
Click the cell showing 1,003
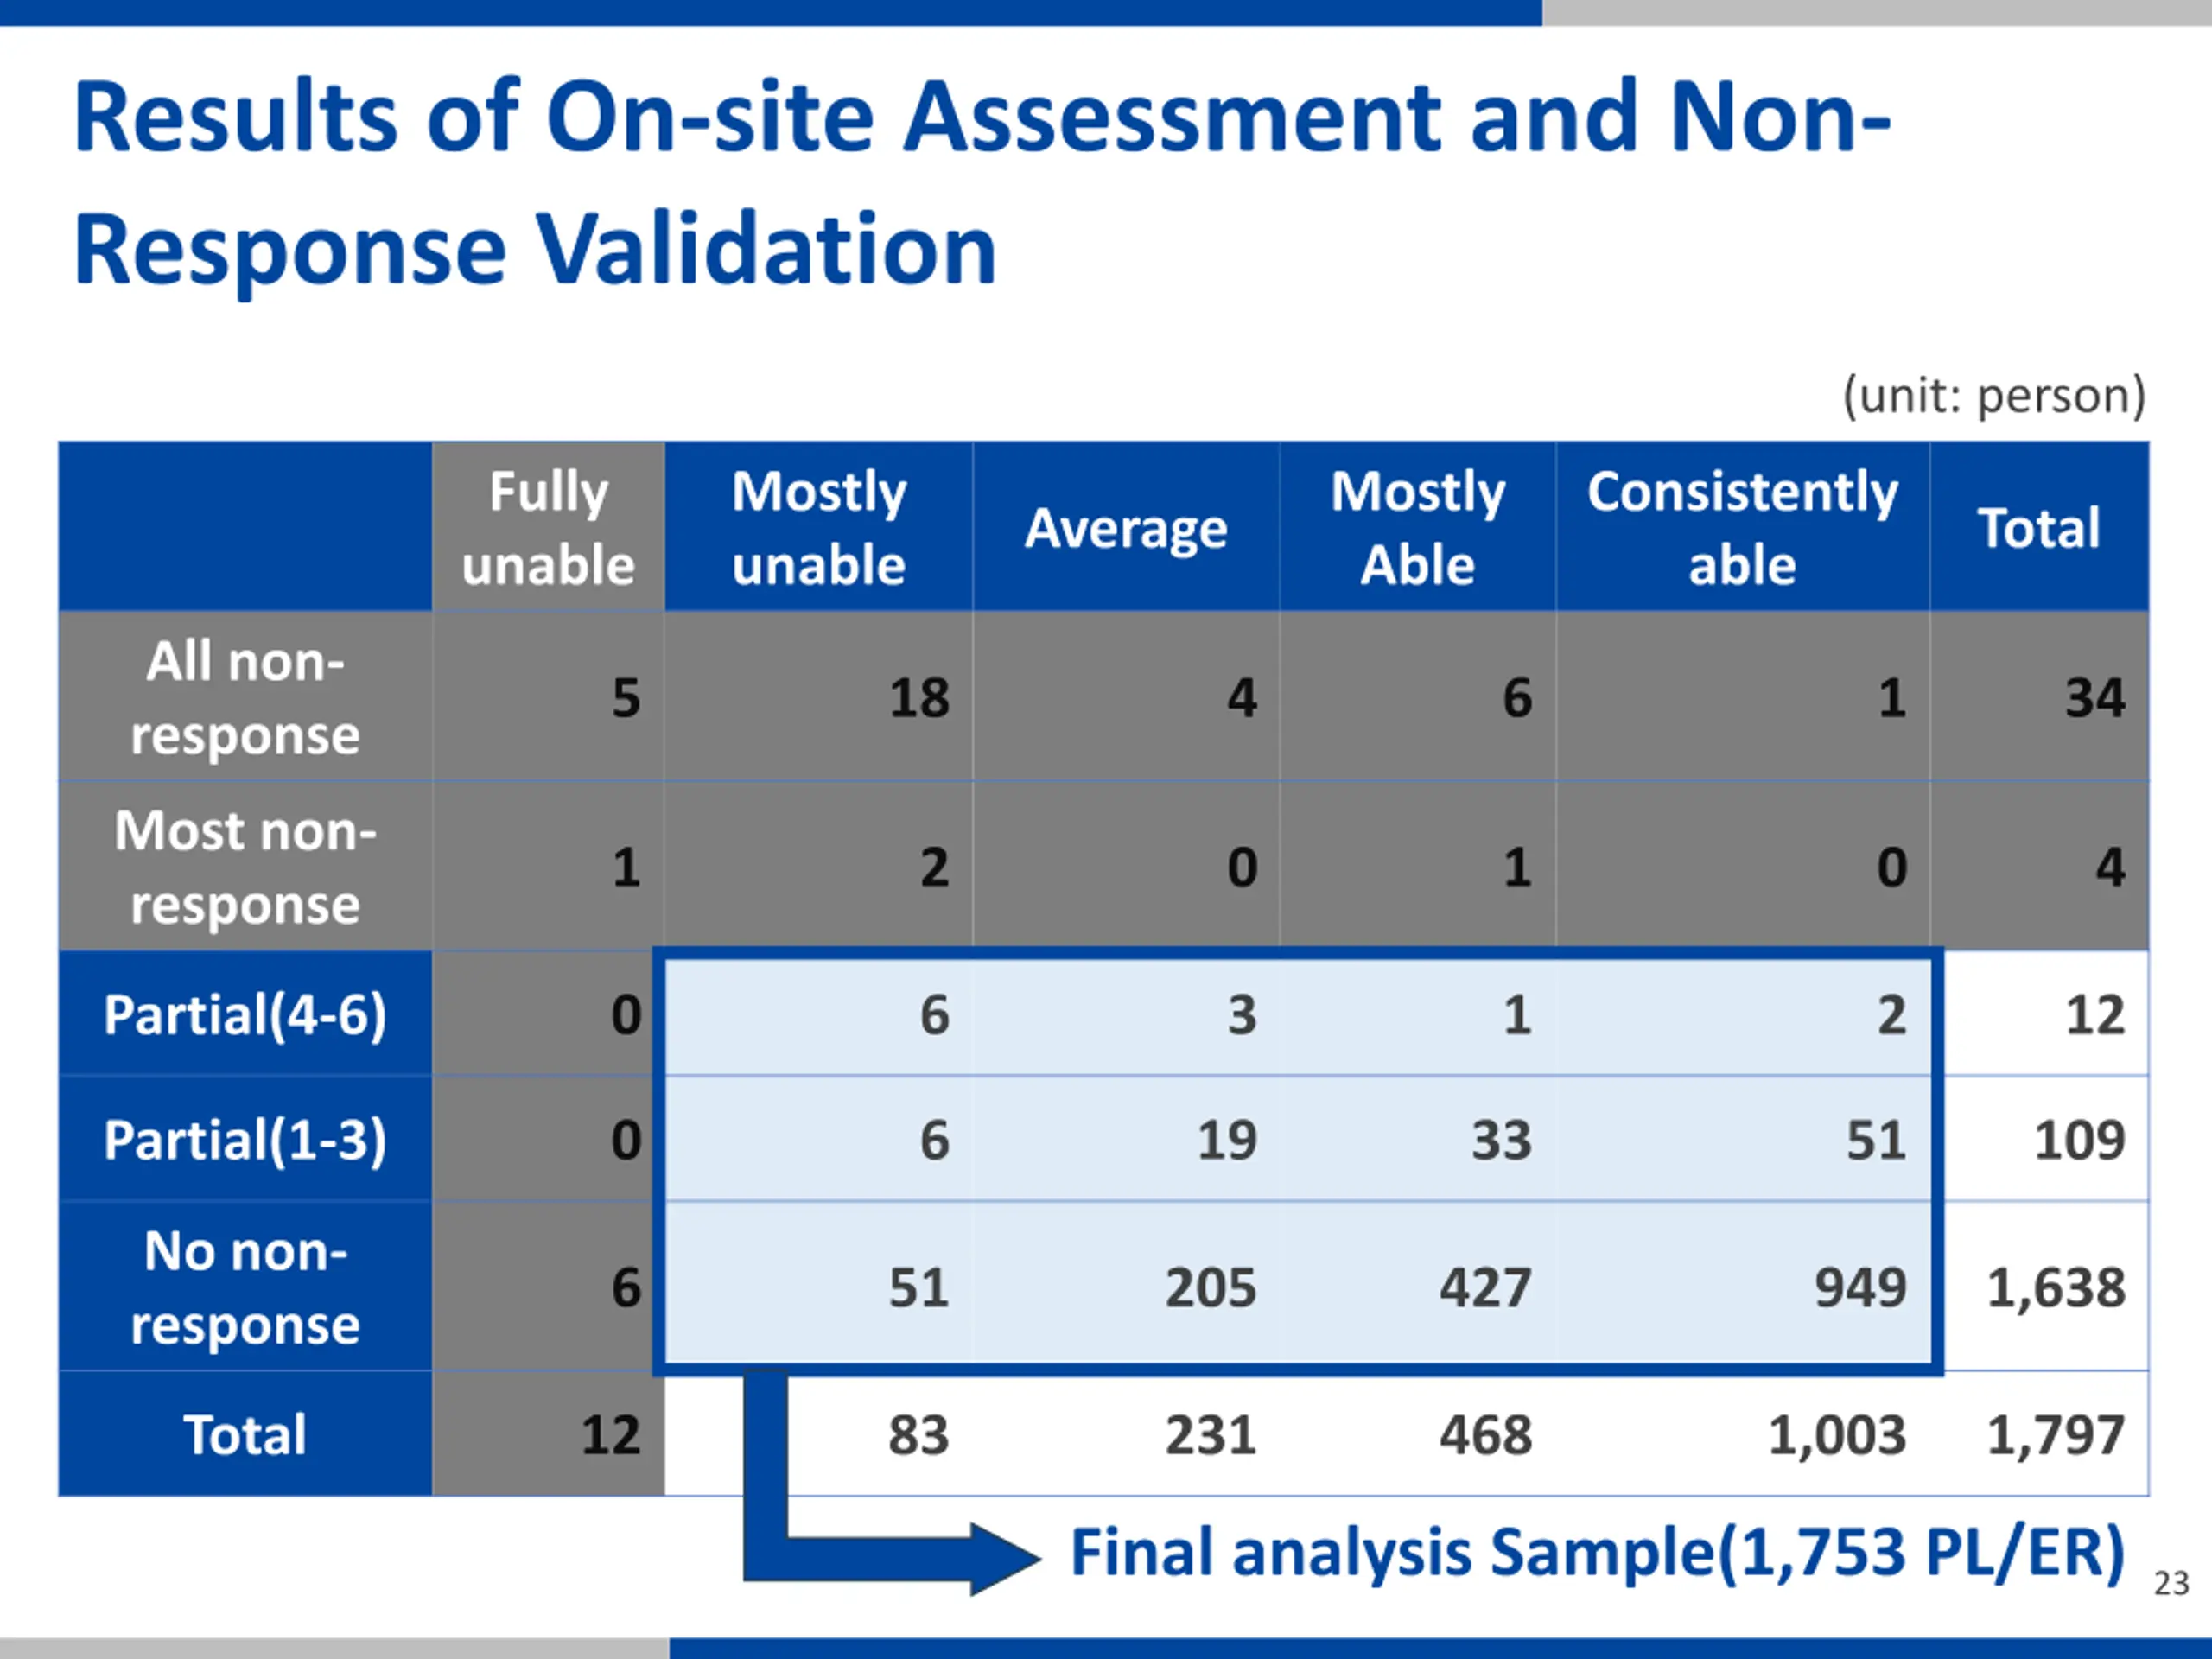tap(1837, 1435)
